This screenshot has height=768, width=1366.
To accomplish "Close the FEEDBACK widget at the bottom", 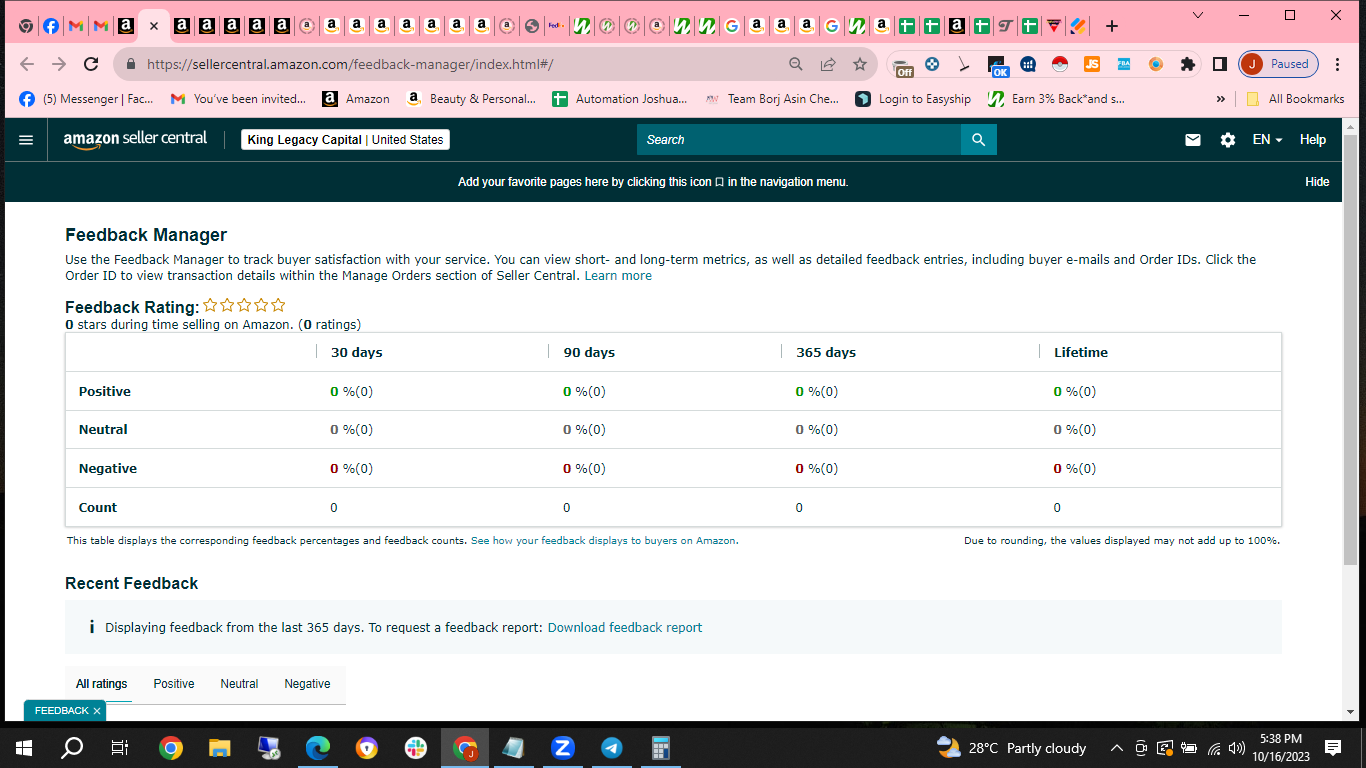I will (x=96, y=711).
